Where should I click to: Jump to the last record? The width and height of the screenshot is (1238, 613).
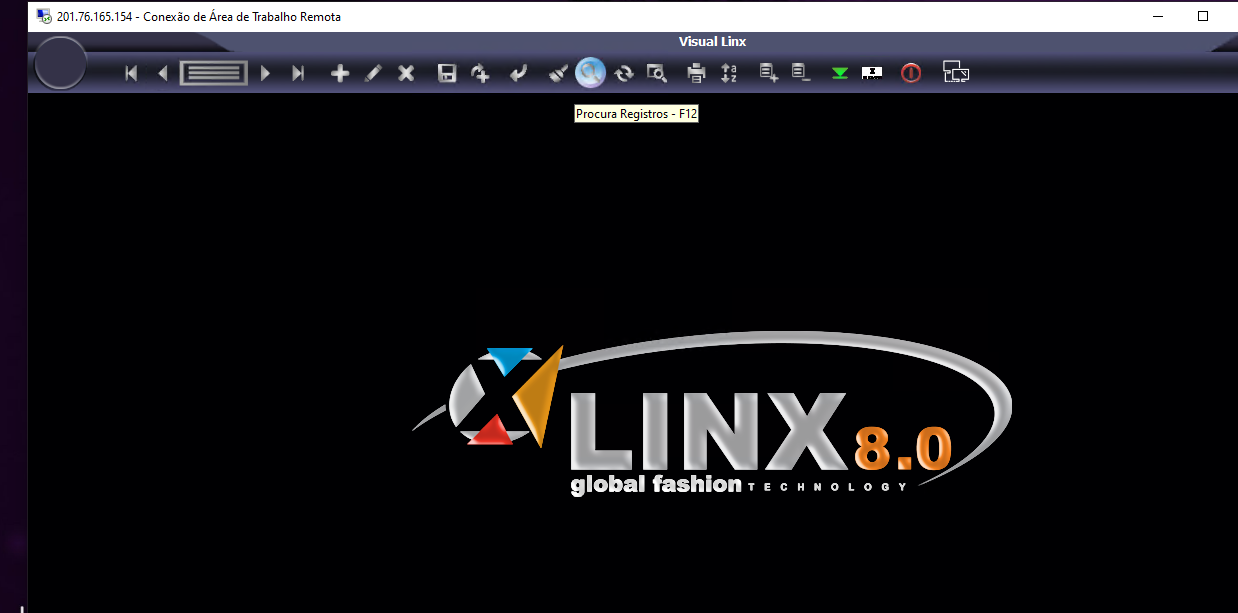pyautogui.click(x=298, y=73)
